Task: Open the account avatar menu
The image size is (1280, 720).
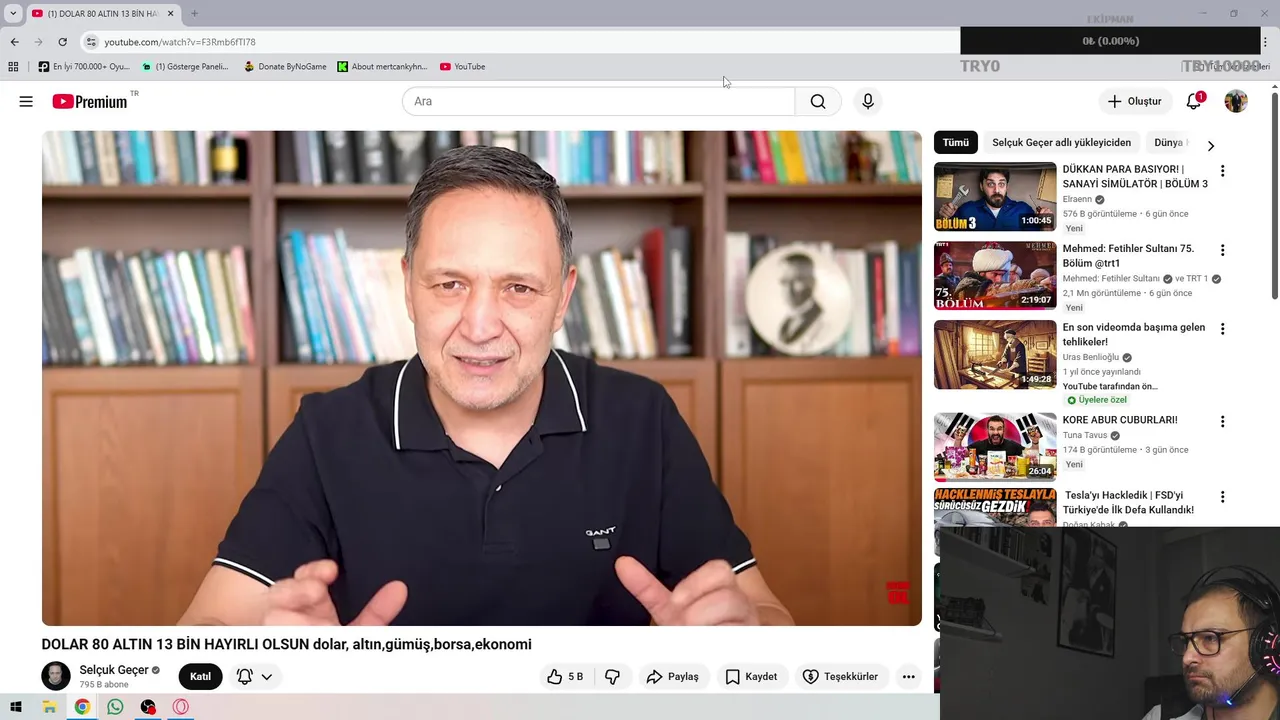Action: point(1236,101)
